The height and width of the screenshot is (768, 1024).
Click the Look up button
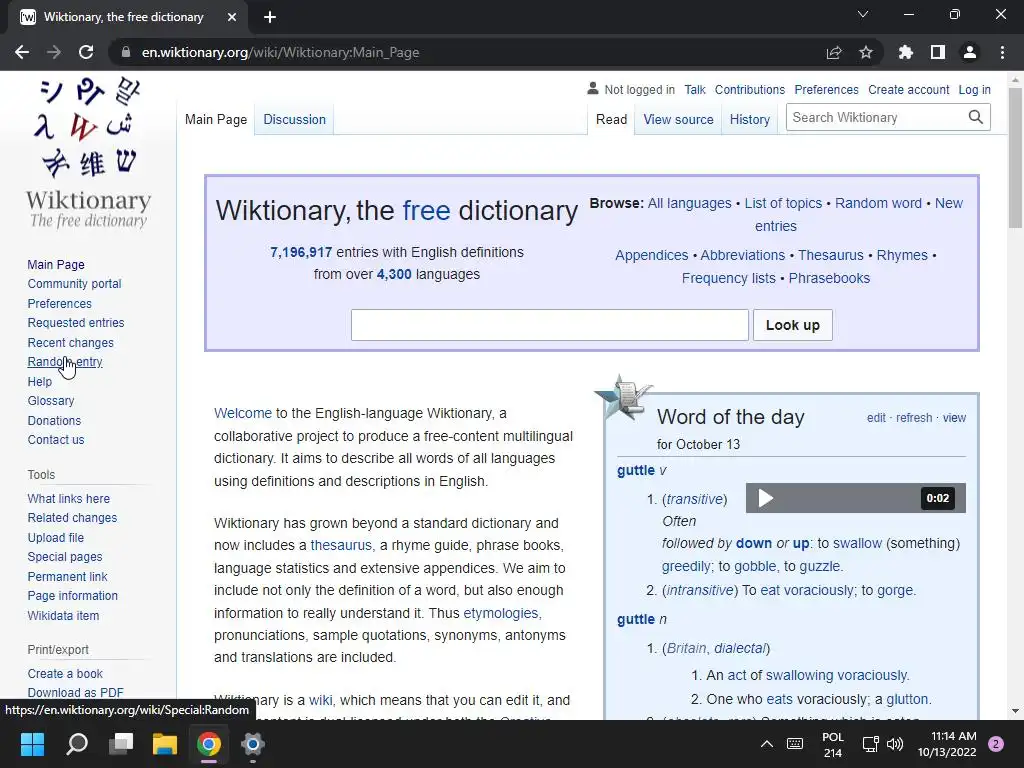(x=793, y=325)
